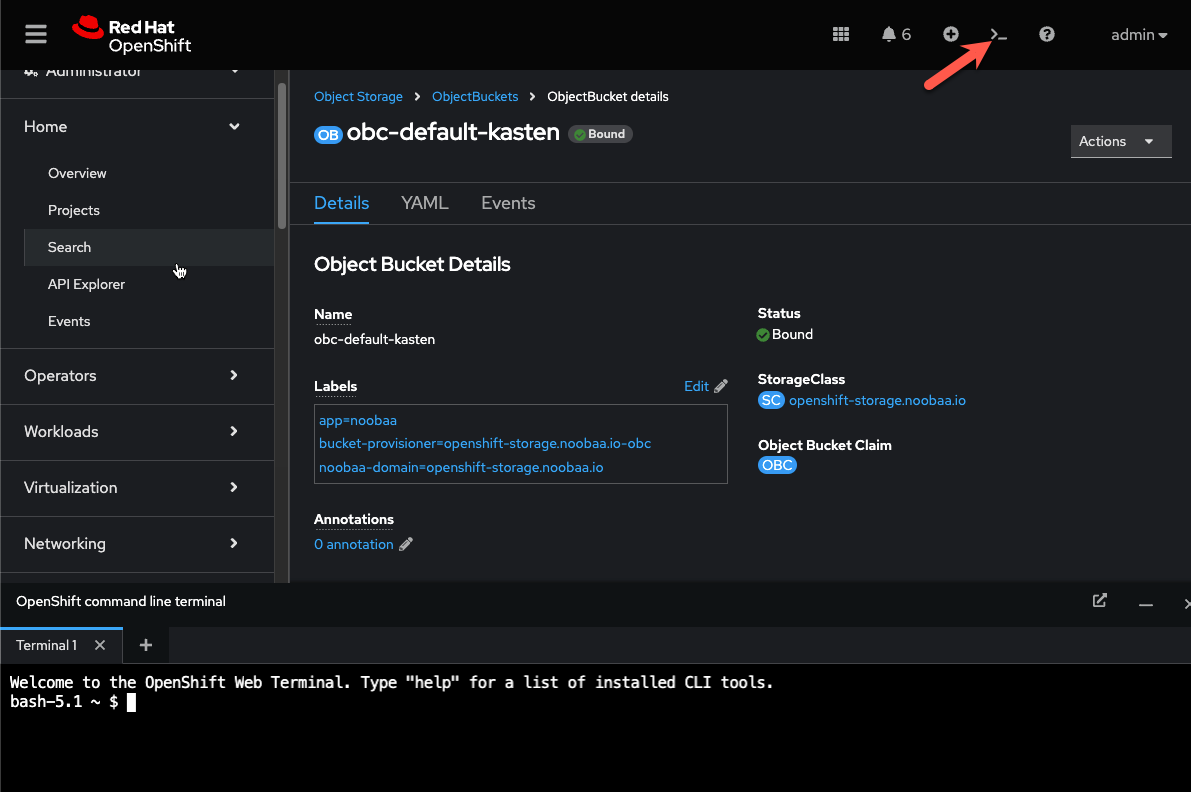Screen dimensions: 1191x792
Task: Open the web terminal command line icon
Action: click(998, 34)
